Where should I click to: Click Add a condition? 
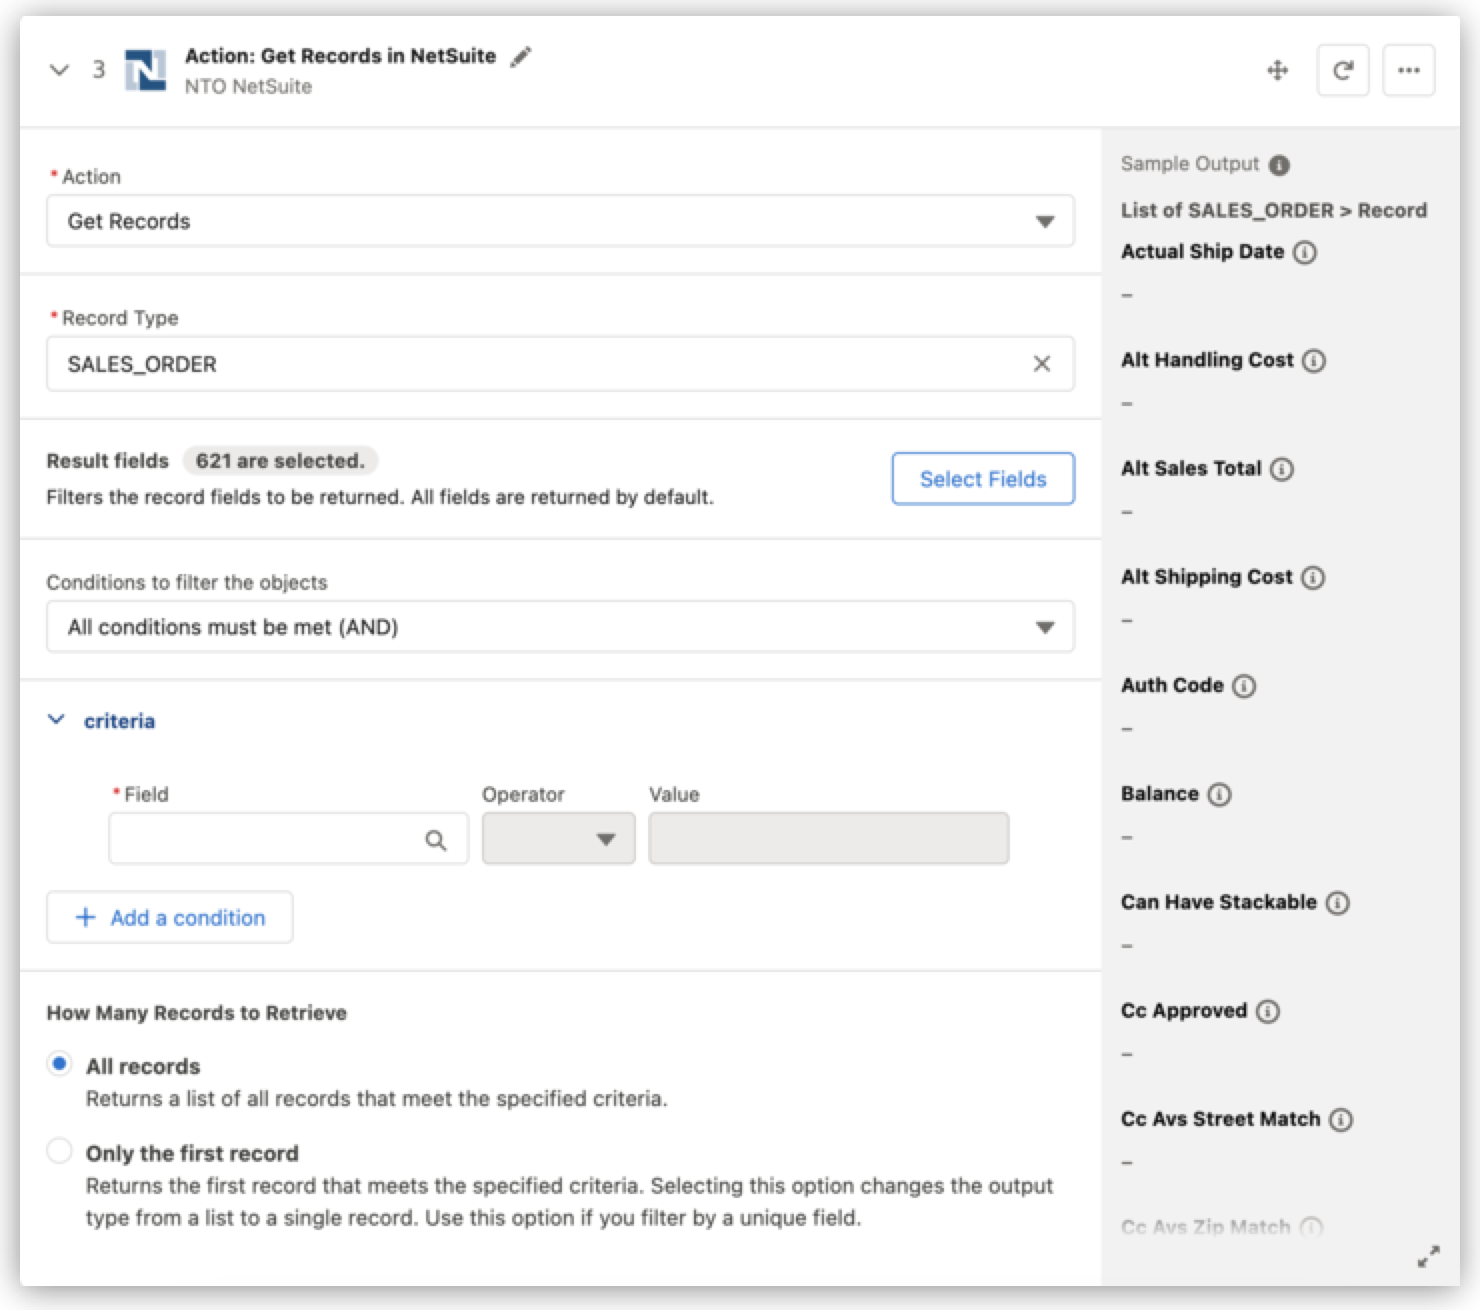click(169, 917)
